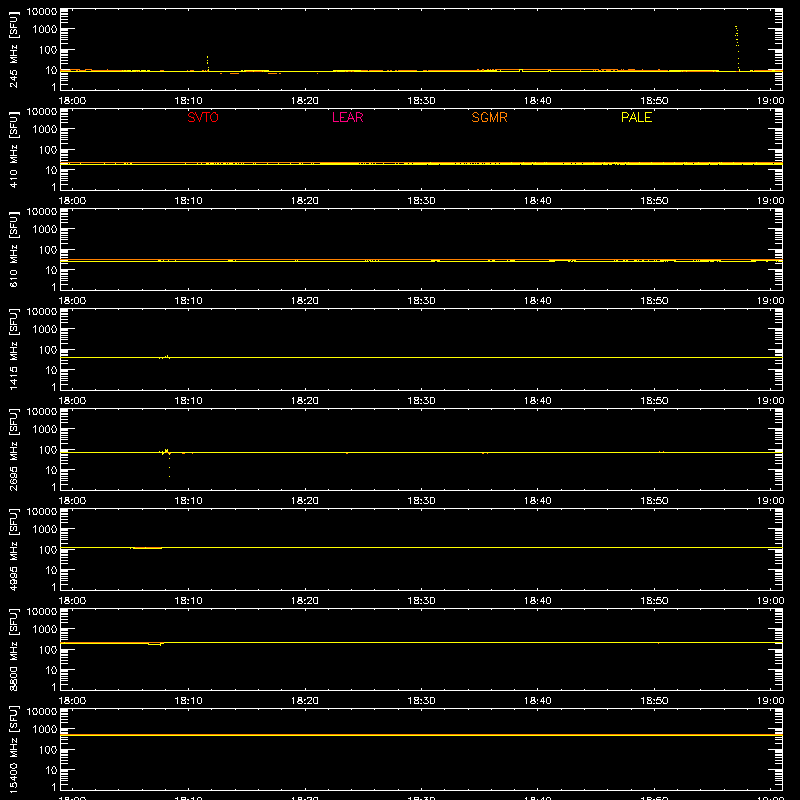Click the dip near 18:08 in 2695 MHz plot
Image resolution: width=800 pixels, height=800 pixels.
(x=169, y=465)
